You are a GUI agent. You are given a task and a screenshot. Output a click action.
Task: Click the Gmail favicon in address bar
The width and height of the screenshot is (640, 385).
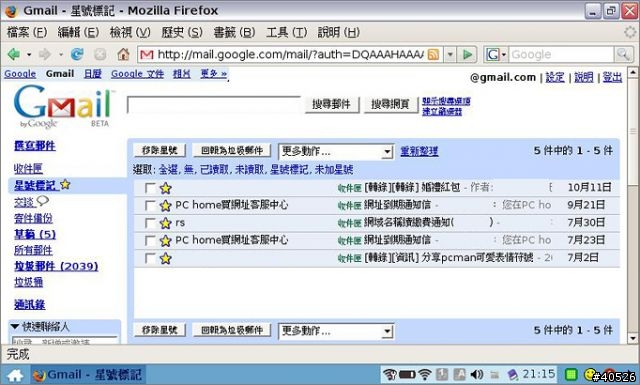click(147, 54)
